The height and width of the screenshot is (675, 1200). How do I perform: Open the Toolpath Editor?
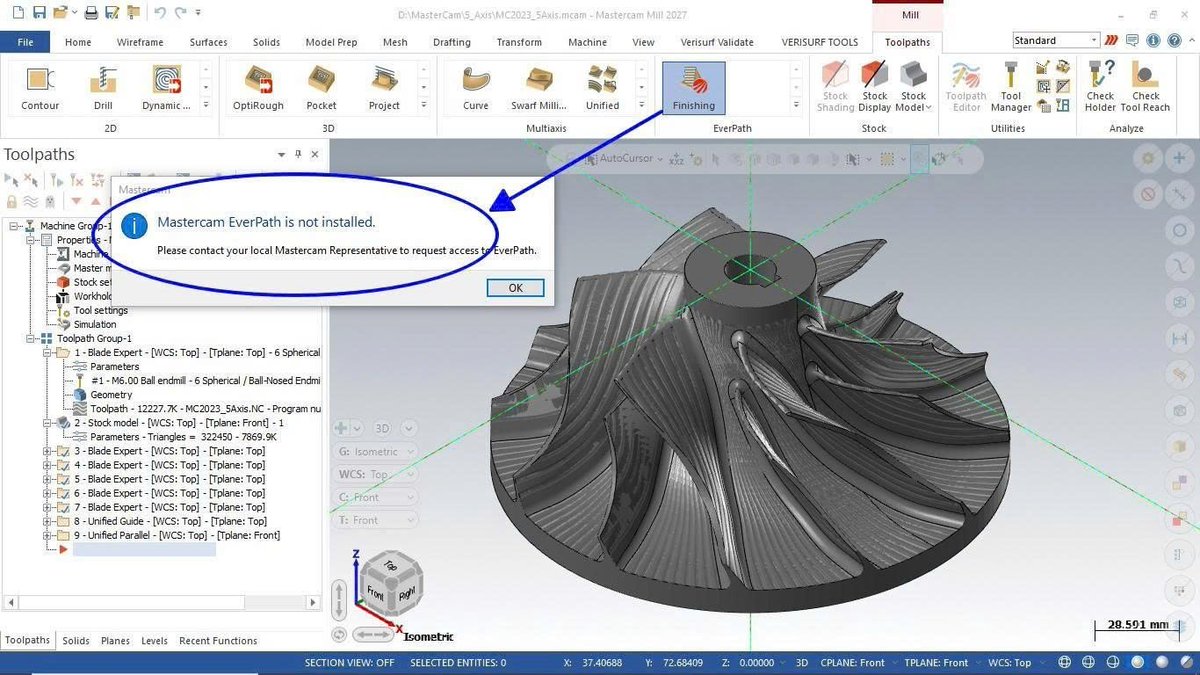pyautogui.click(x=967, y=88)
